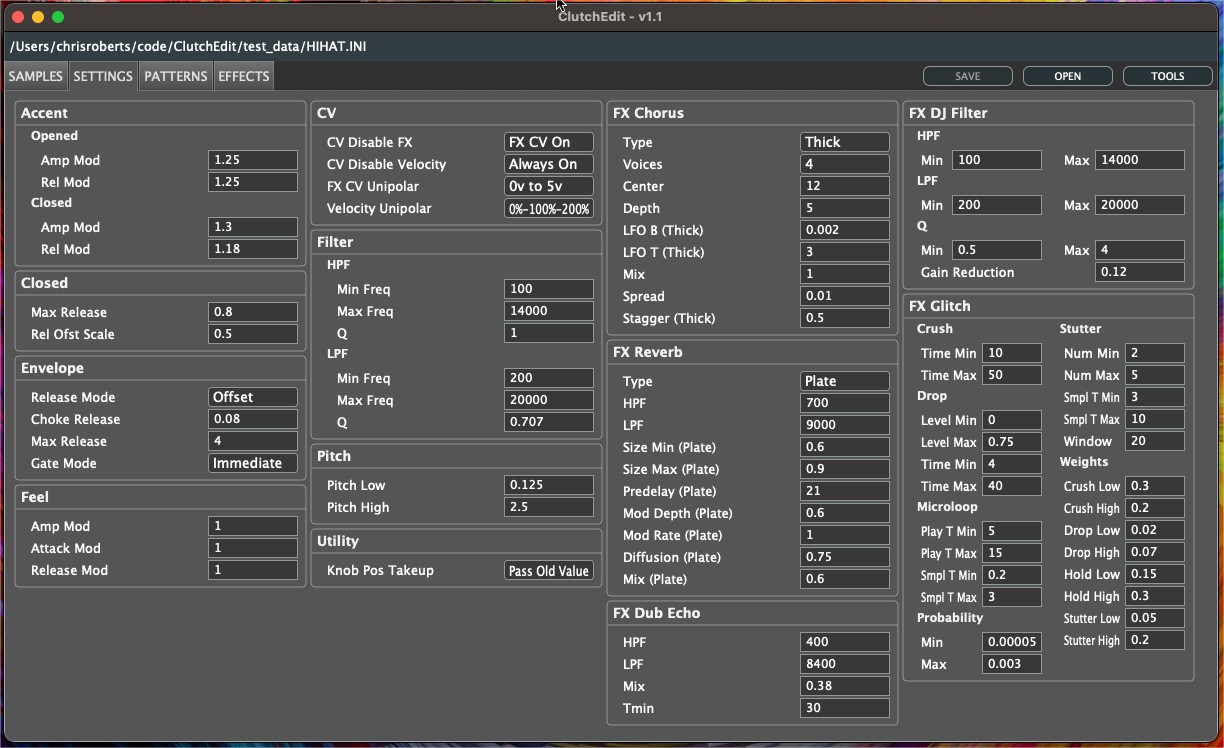Click the Dub Echo Tmin field
Screen dimensions: 1224x748
845,708
